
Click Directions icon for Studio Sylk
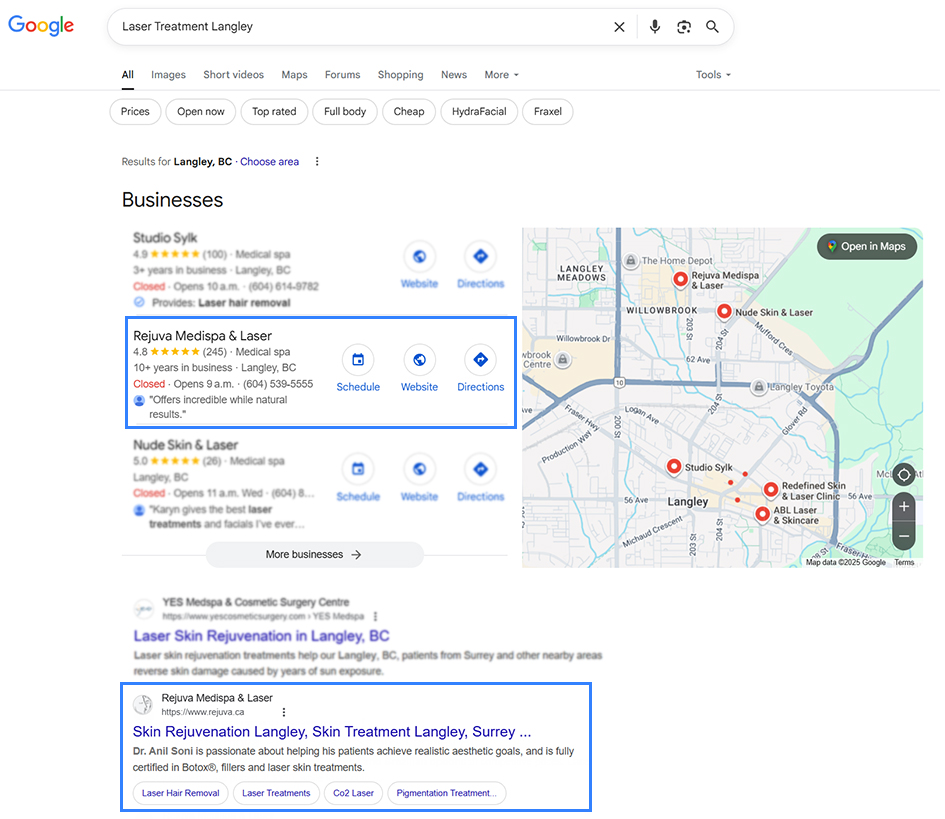pos(480,257)
